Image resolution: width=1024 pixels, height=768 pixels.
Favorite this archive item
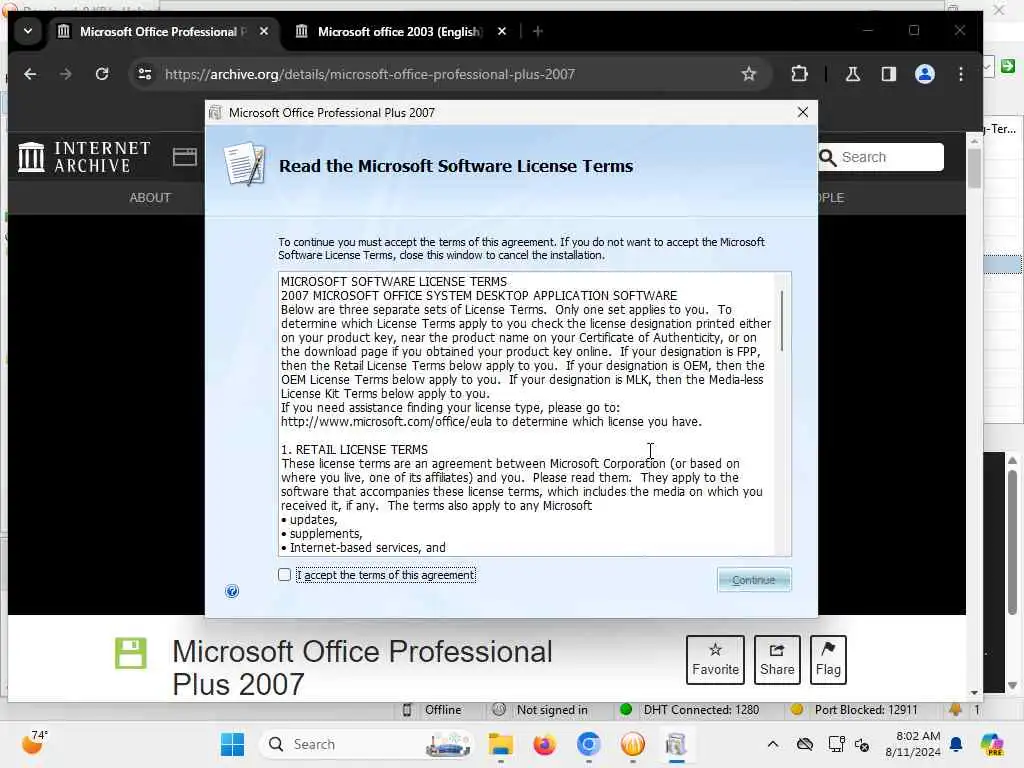(x=715, y=660)
